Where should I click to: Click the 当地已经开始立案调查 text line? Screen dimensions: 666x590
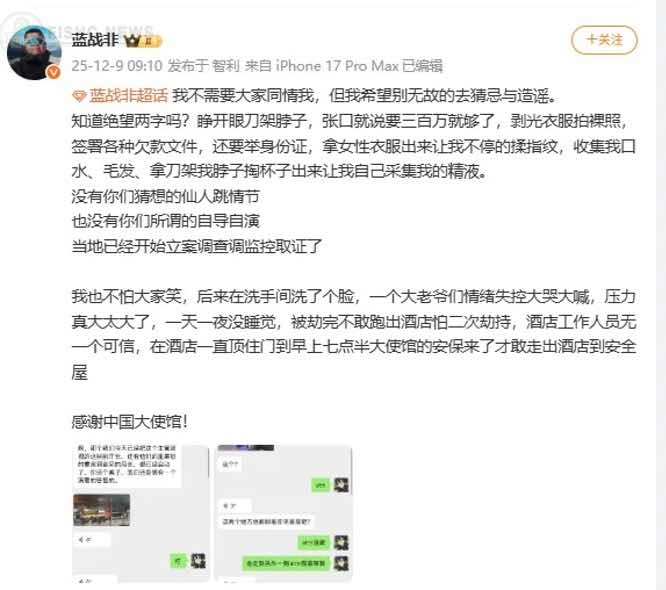[x=197, y=246]
